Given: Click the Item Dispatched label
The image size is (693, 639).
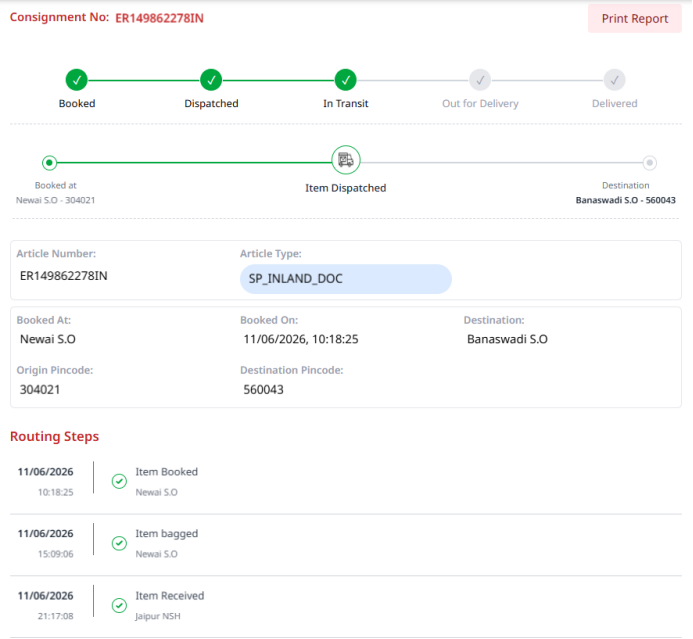Looking at the screenshot, I should [346, 188].
